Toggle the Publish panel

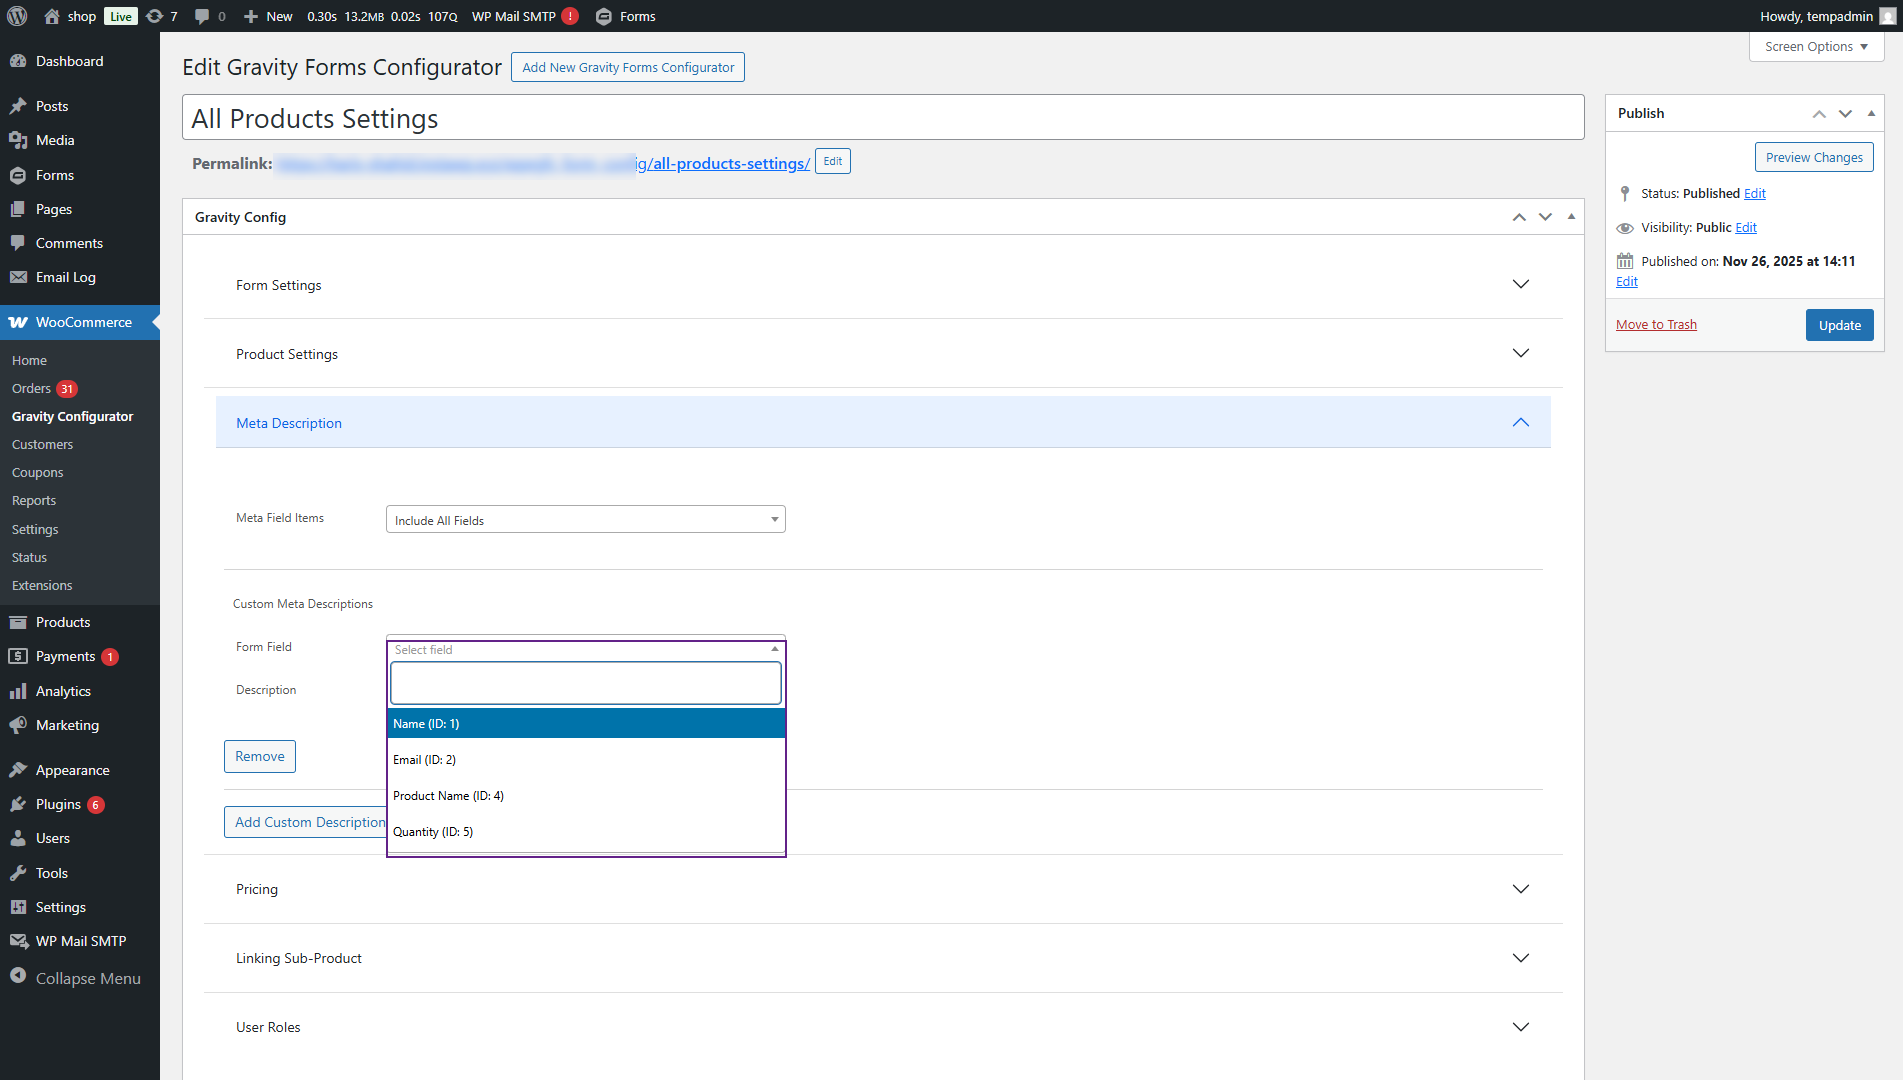[x=1871, y=113]
